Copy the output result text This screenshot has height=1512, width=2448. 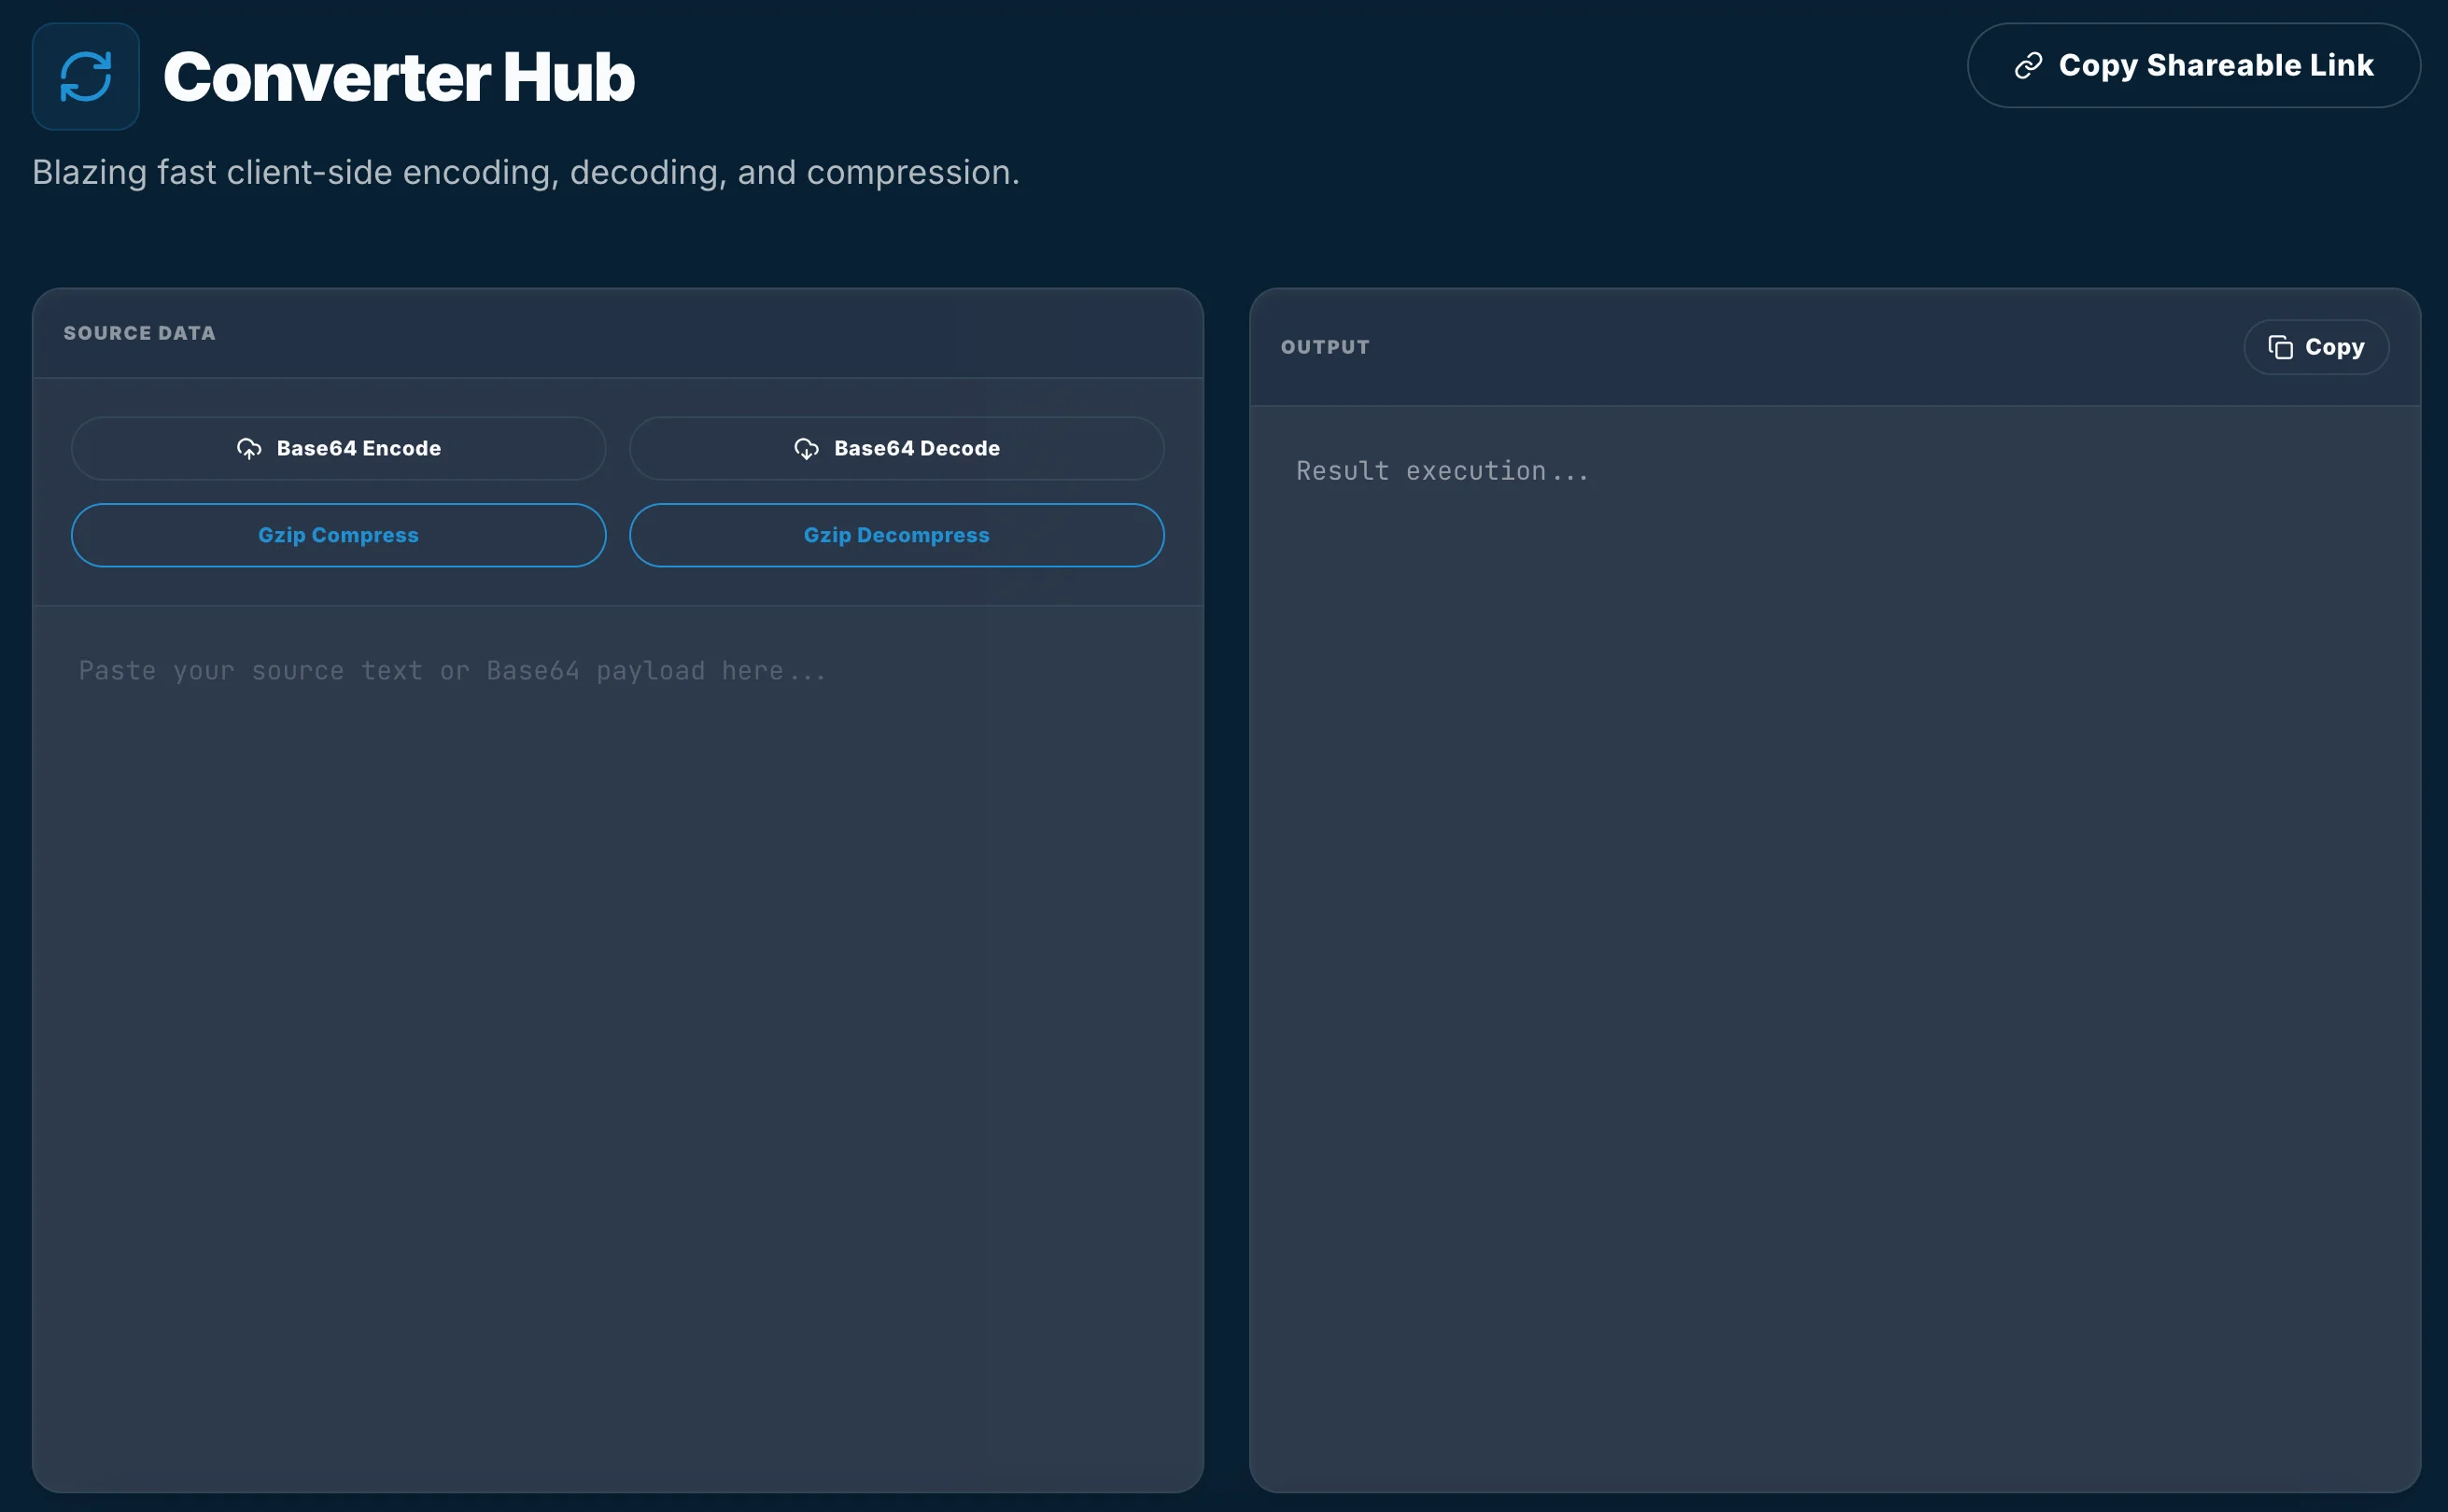coord(2315,346)
